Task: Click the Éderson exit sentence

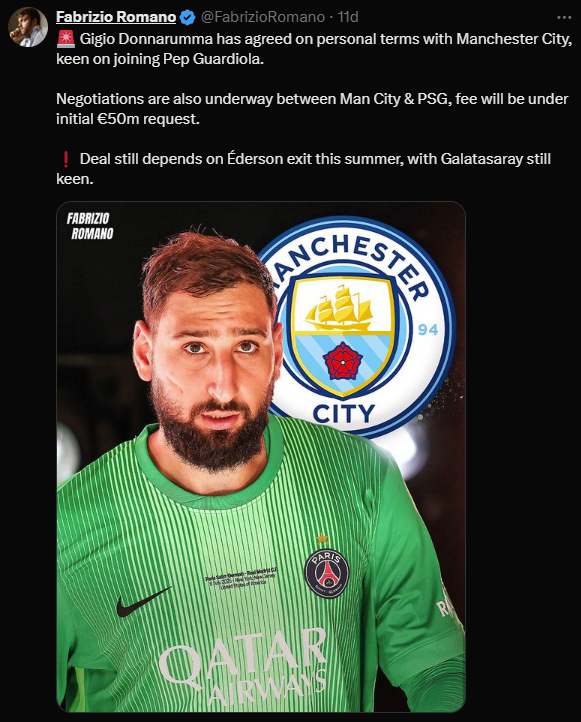Action: 304,169
